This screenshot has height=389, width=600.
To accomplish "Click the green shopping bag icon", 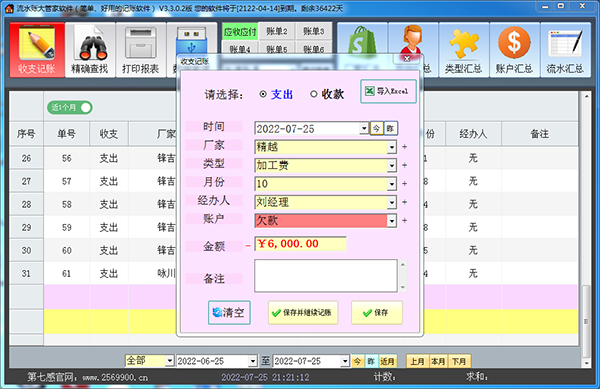I will tap(362, 40).
